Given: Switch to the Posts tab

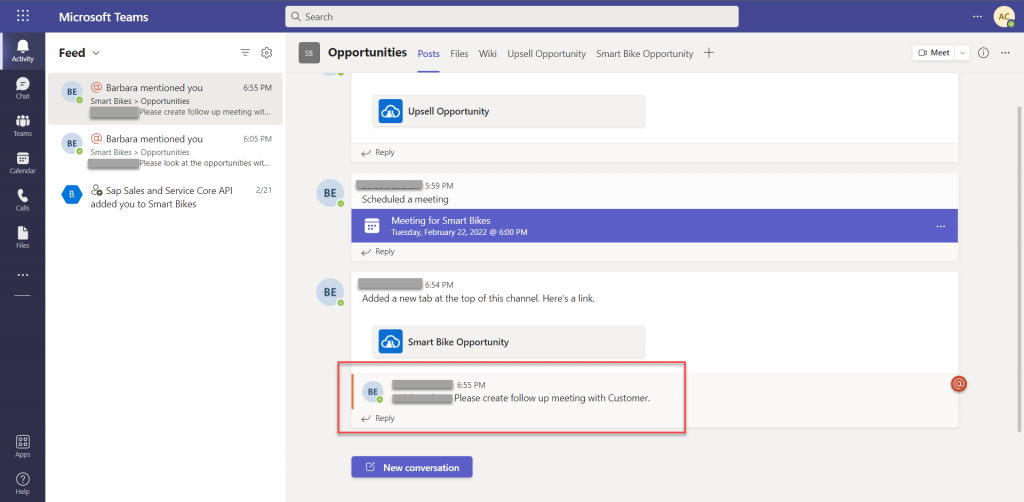Looking at the screenshot, I should tap(428, 54).
